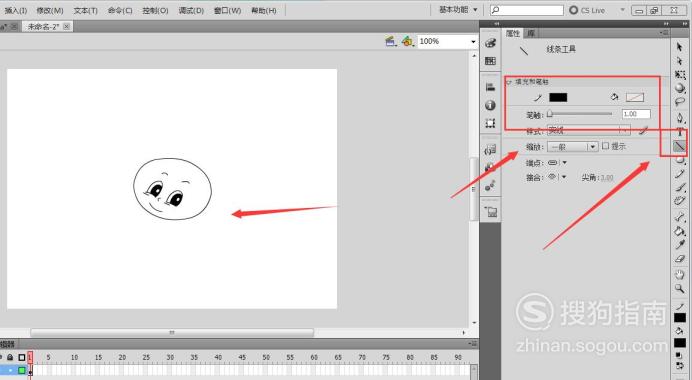The height and width of the screenshot is (380, 692).
Task: Select the Lasso tool
Action: tap(680, 102)
